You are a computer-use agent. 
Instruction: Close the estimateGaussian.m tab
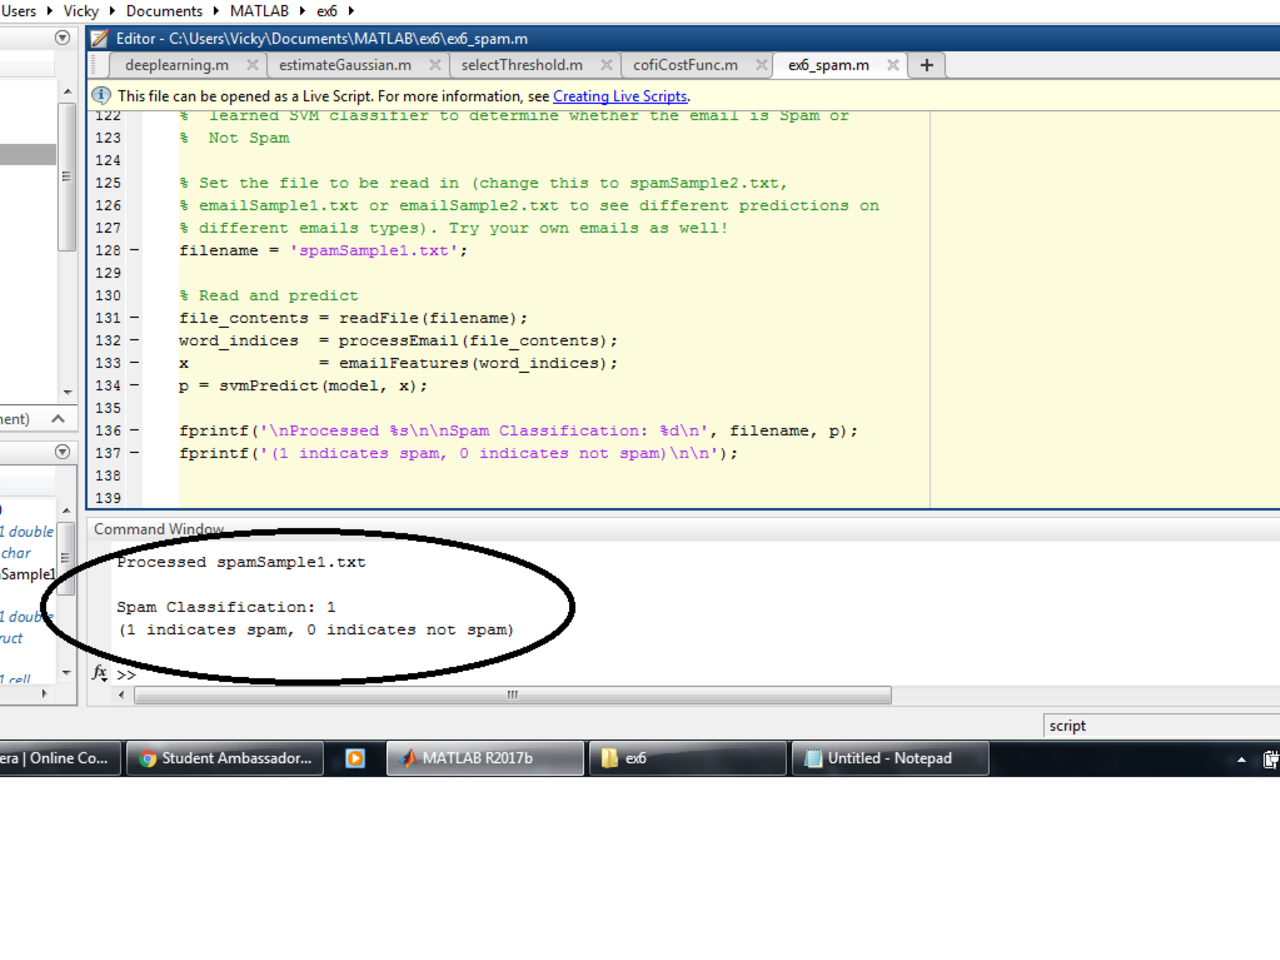pos(435,65)
